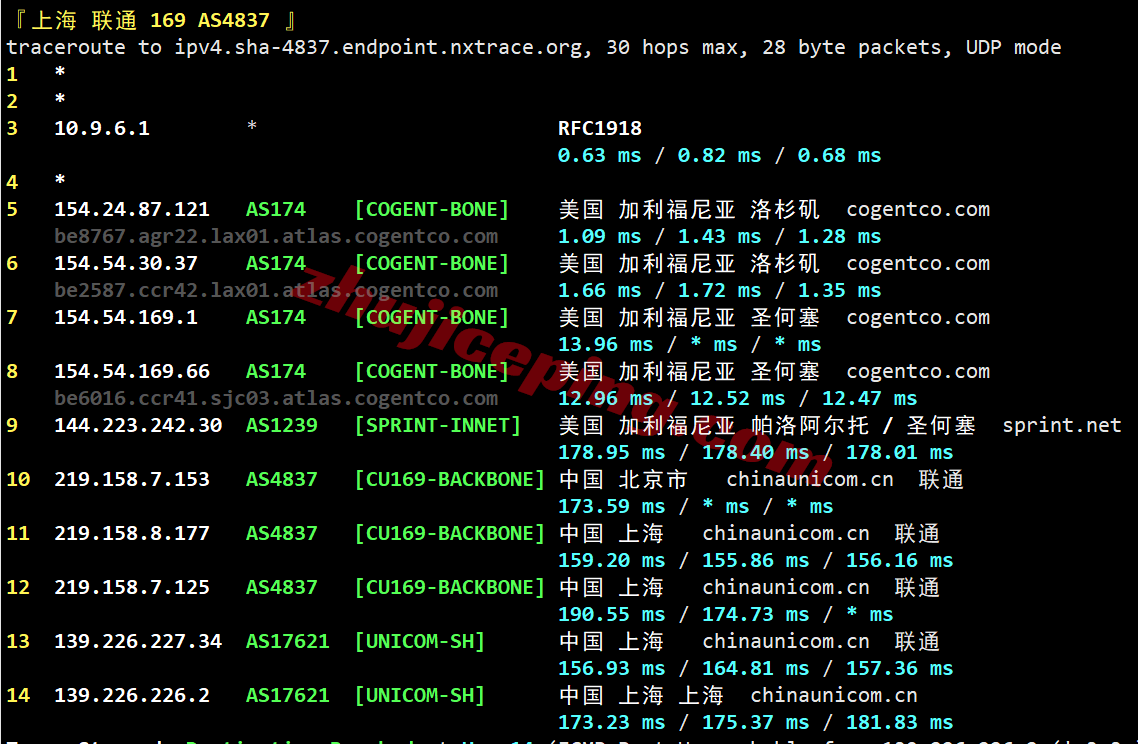Click hostname be8767.agr22.lax01.atlas.cogentco.com
Image resolution: width=1138 pixels, height=744 pixels.
[276, 237]
